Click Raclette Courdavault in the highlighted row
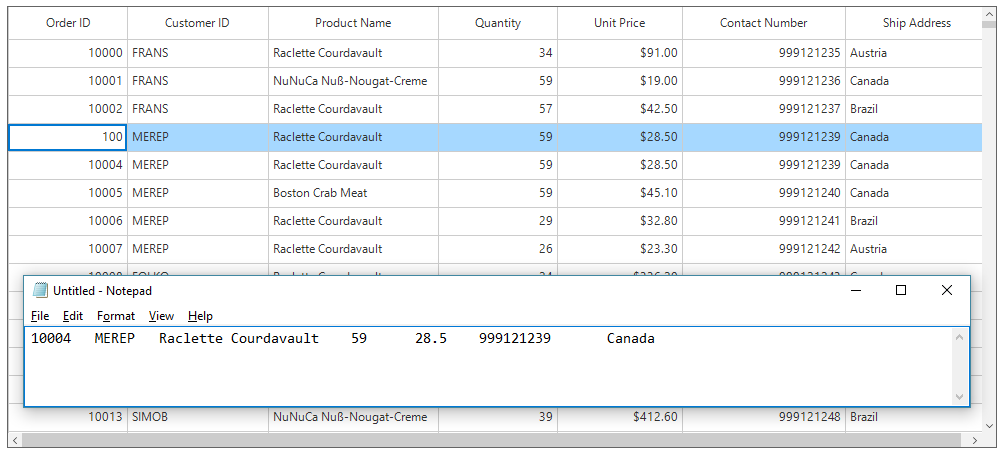This screenshot has width=1001, height=449. [x=353, y=137]
